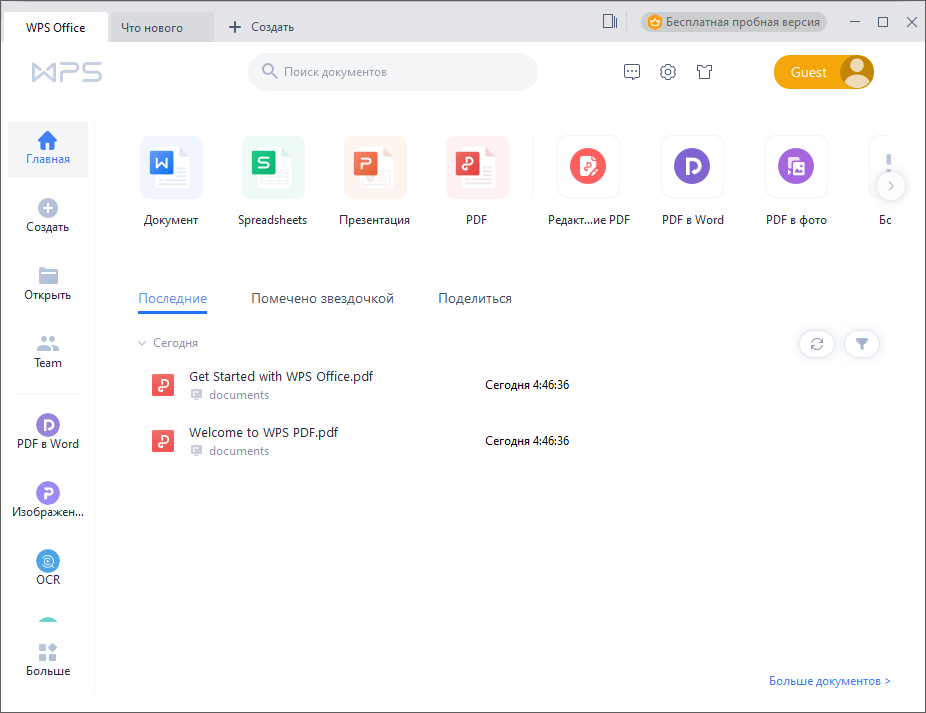Create a new Документ (Writer) file
Image resolution: width=926 pixels, height=713 pixels.
(x=171, y=181)
